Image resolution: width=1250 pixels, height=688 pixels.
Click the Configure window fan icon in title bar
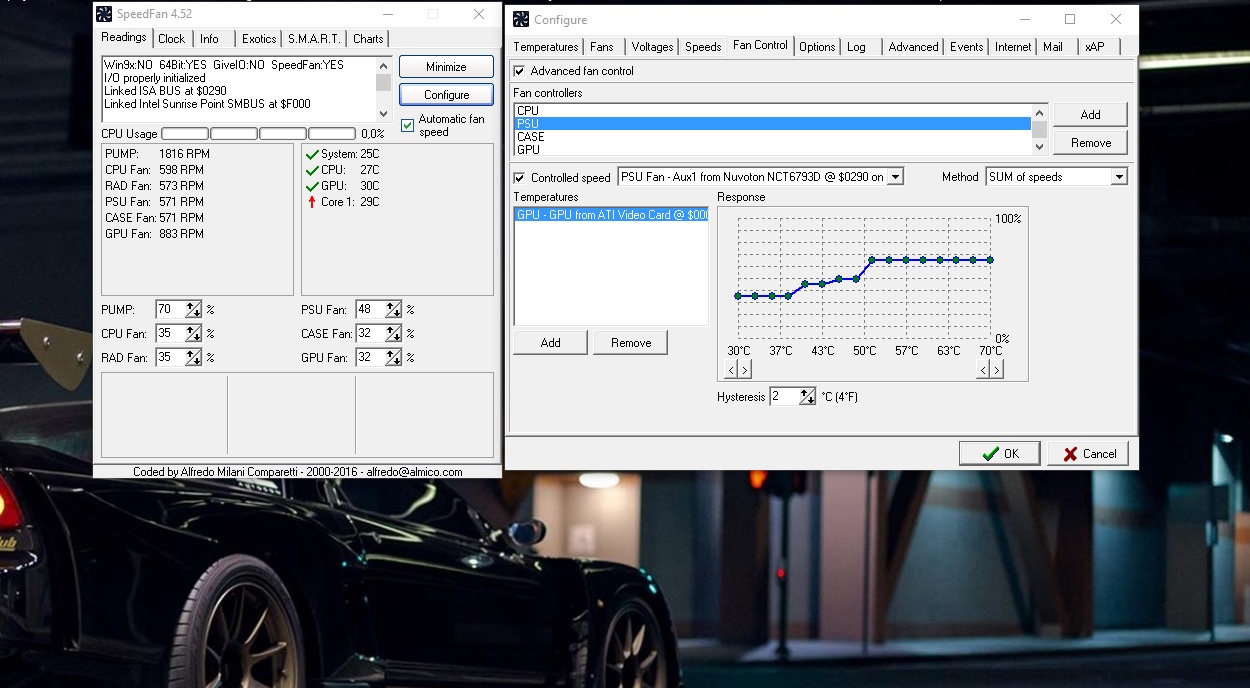tap(521, 19)
